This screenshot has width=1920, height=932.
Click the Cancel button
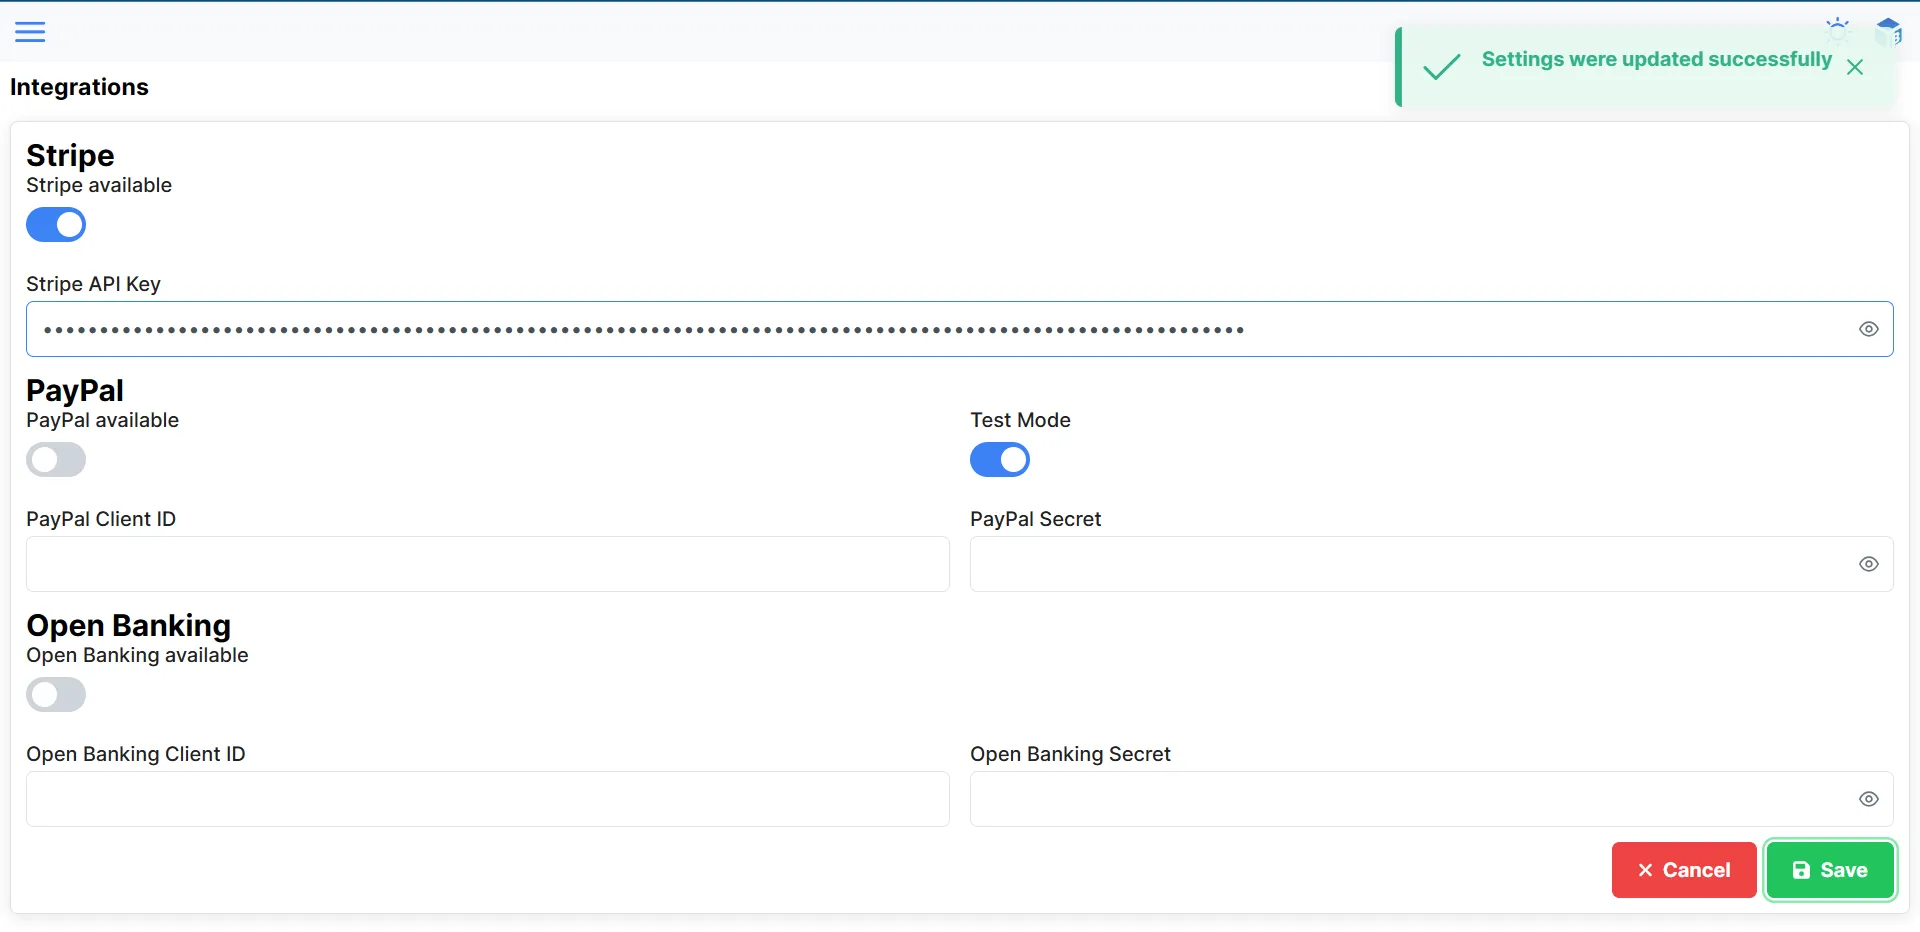[x=1682, y=870]
